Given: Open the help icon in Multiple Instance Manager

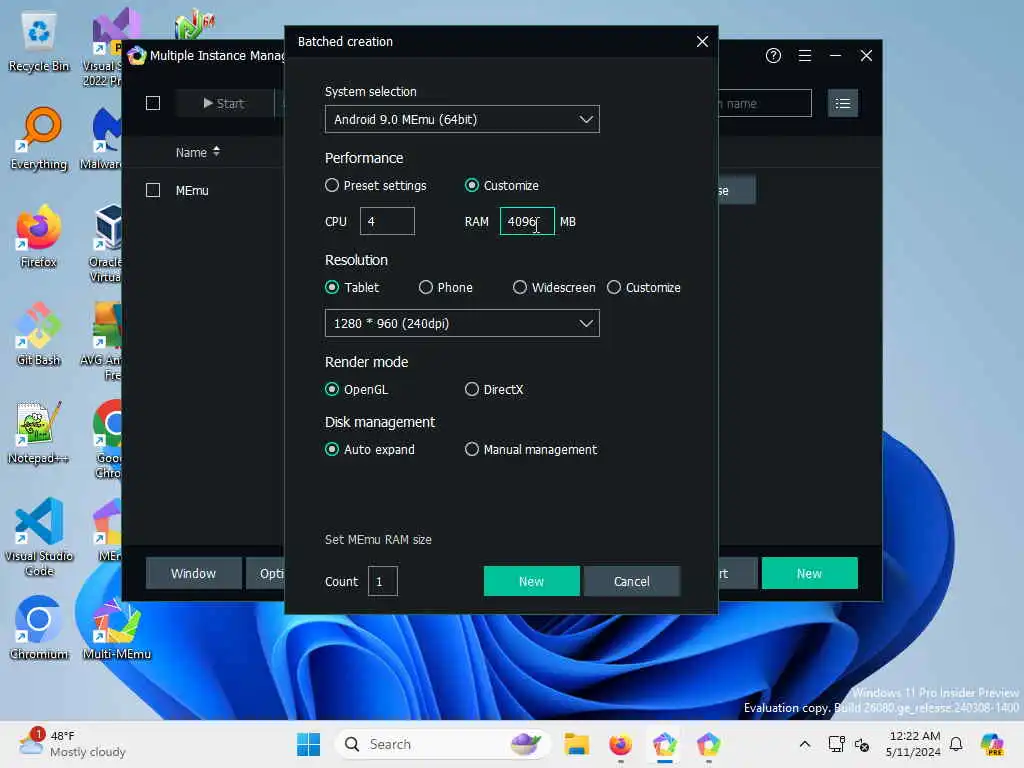Looking at the screenshot, I should (x=773, y=56).
